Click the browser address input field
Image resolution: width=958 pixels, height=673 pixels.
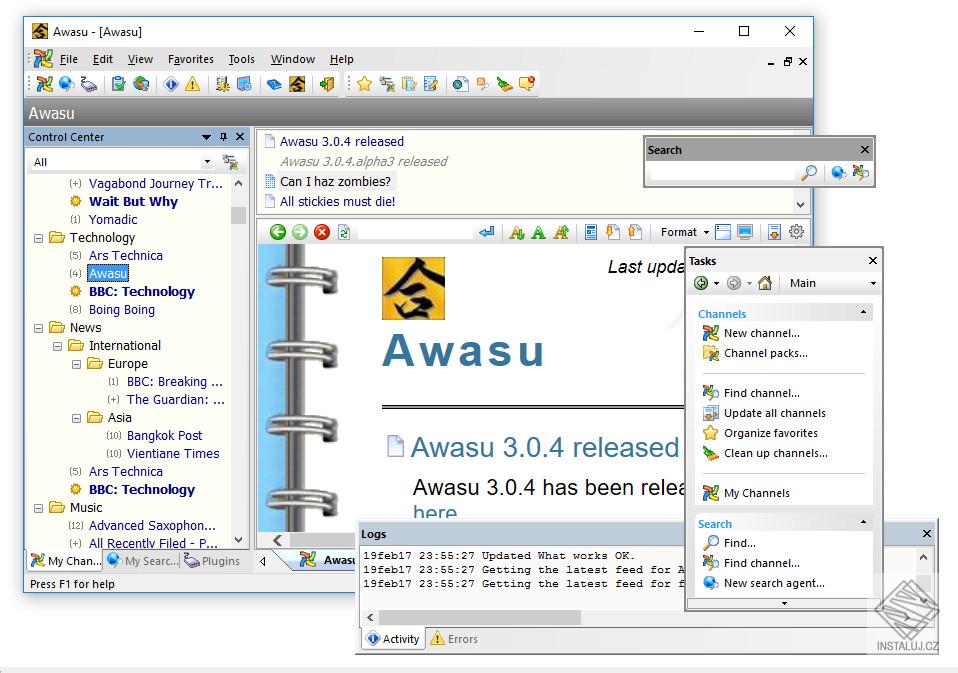414,232
